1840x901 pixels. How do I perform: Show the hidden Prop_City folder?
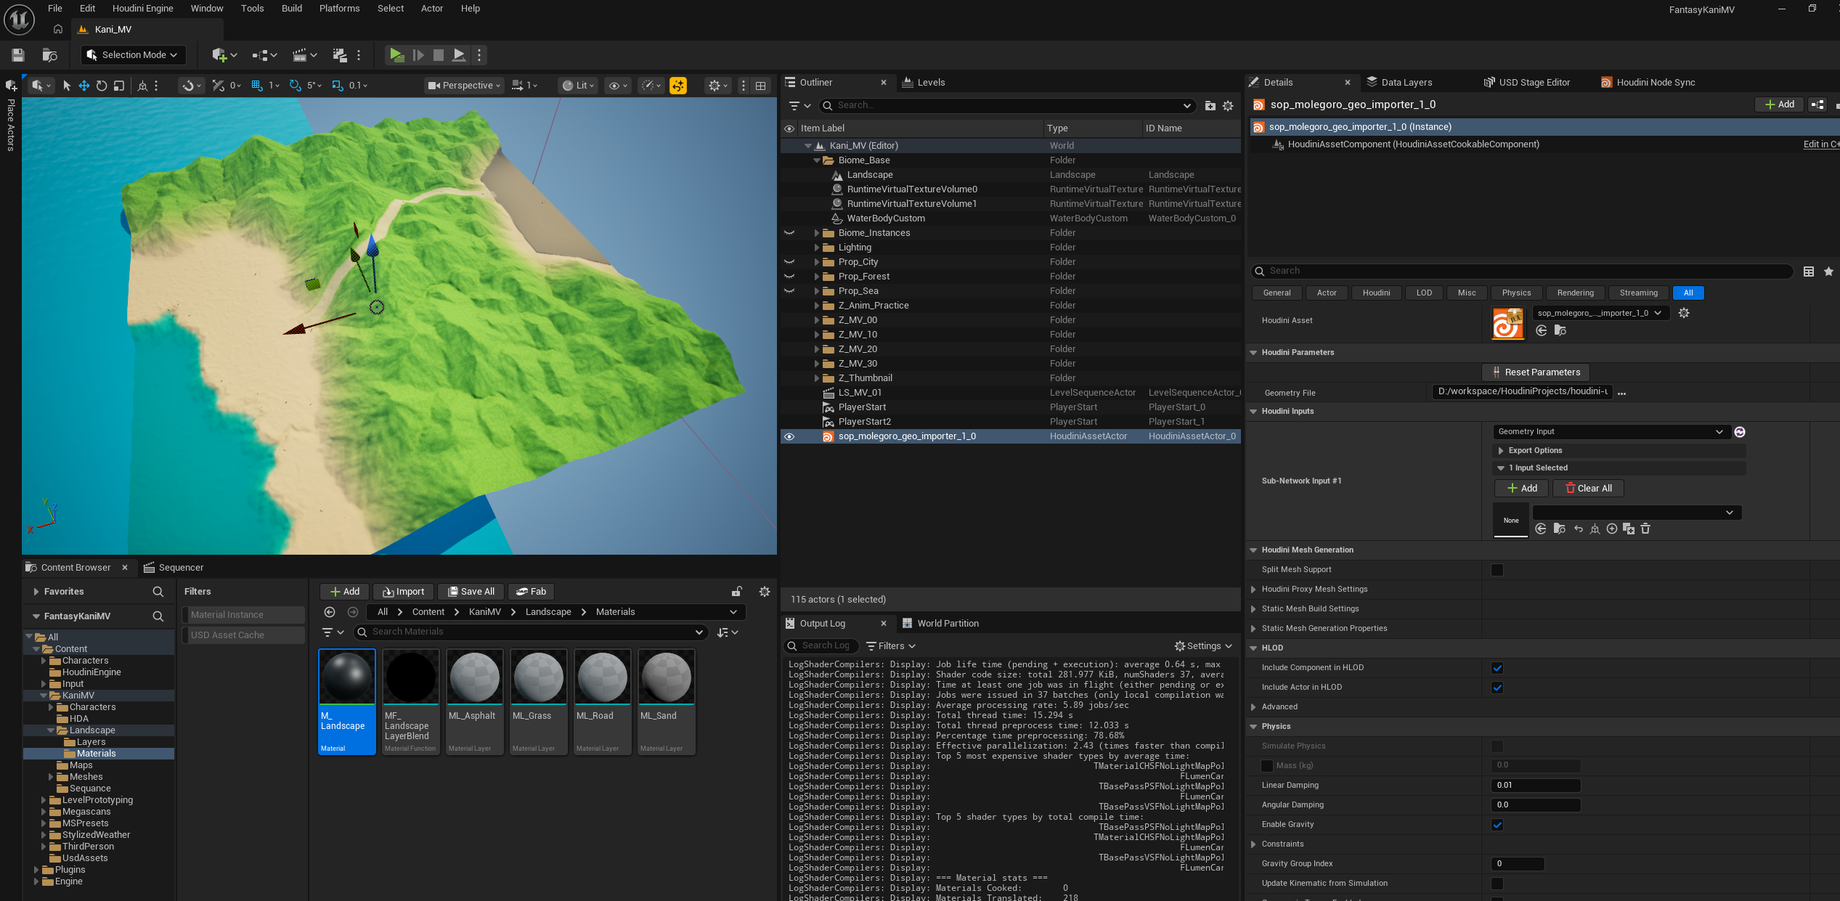coord(789,262)
